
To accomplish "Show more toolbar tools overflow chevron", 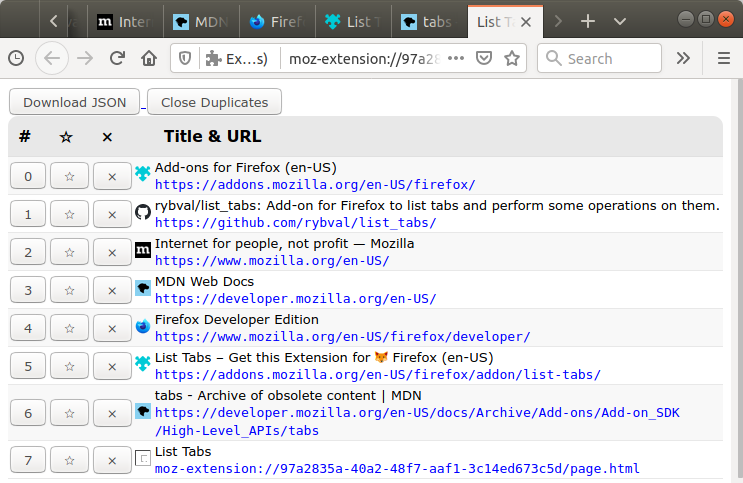I will click(x=683, y=58).
